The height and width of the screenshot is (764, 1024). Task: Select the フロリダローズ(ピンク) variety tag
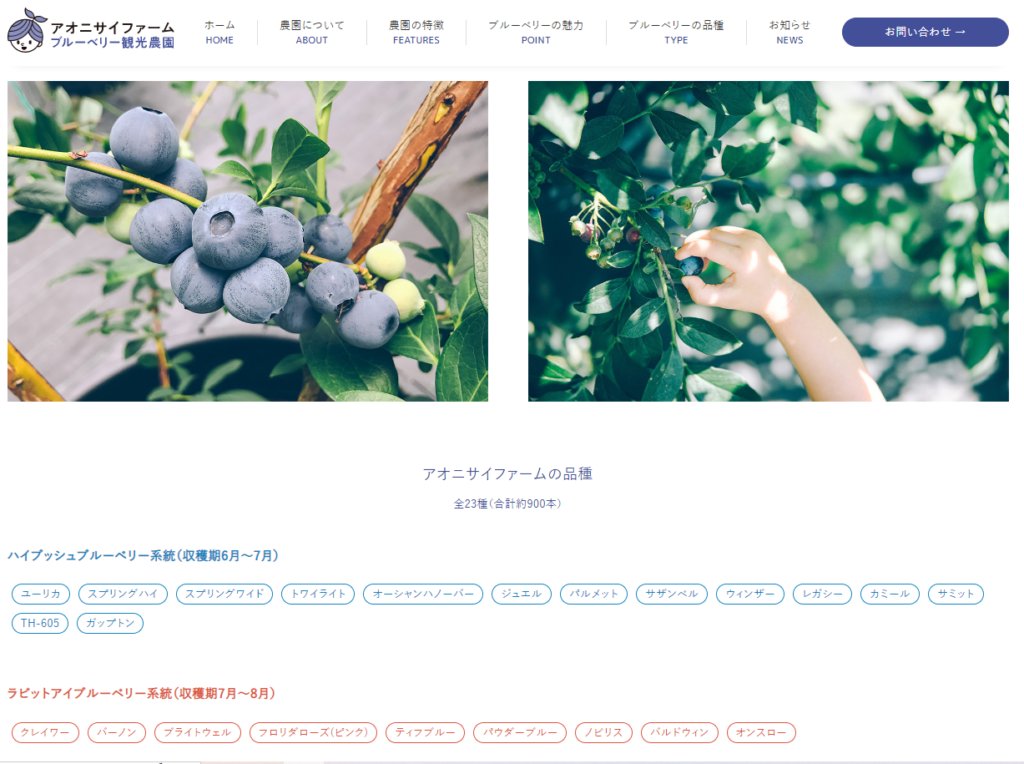[313, 732]
